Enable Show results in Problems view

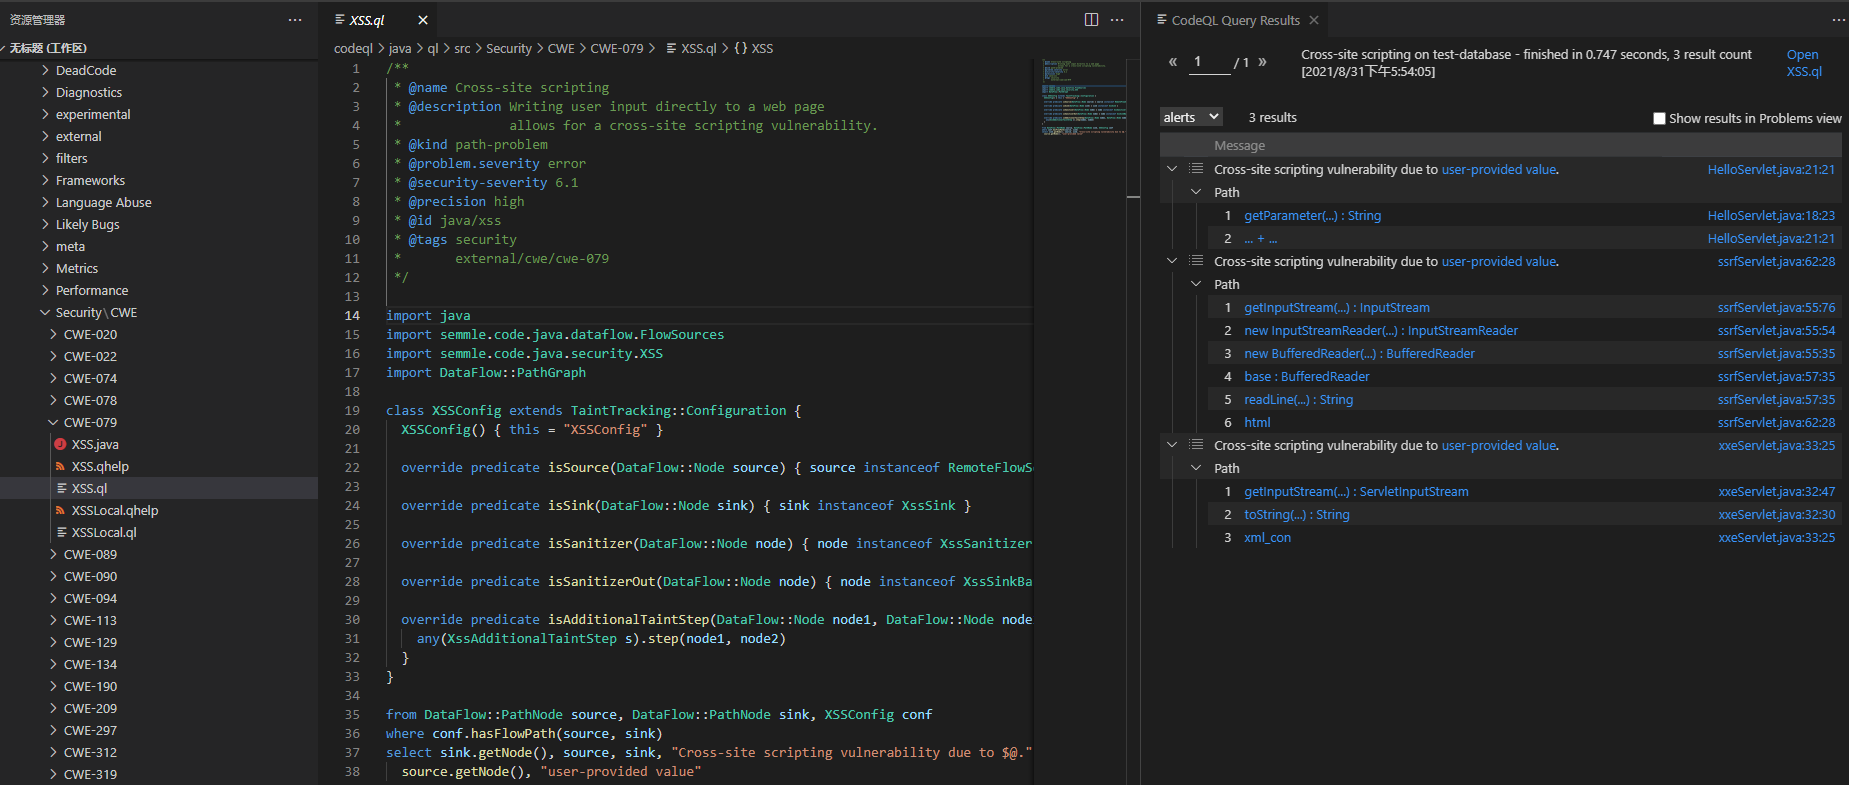pyautogui.click(x=1659, y=118)
